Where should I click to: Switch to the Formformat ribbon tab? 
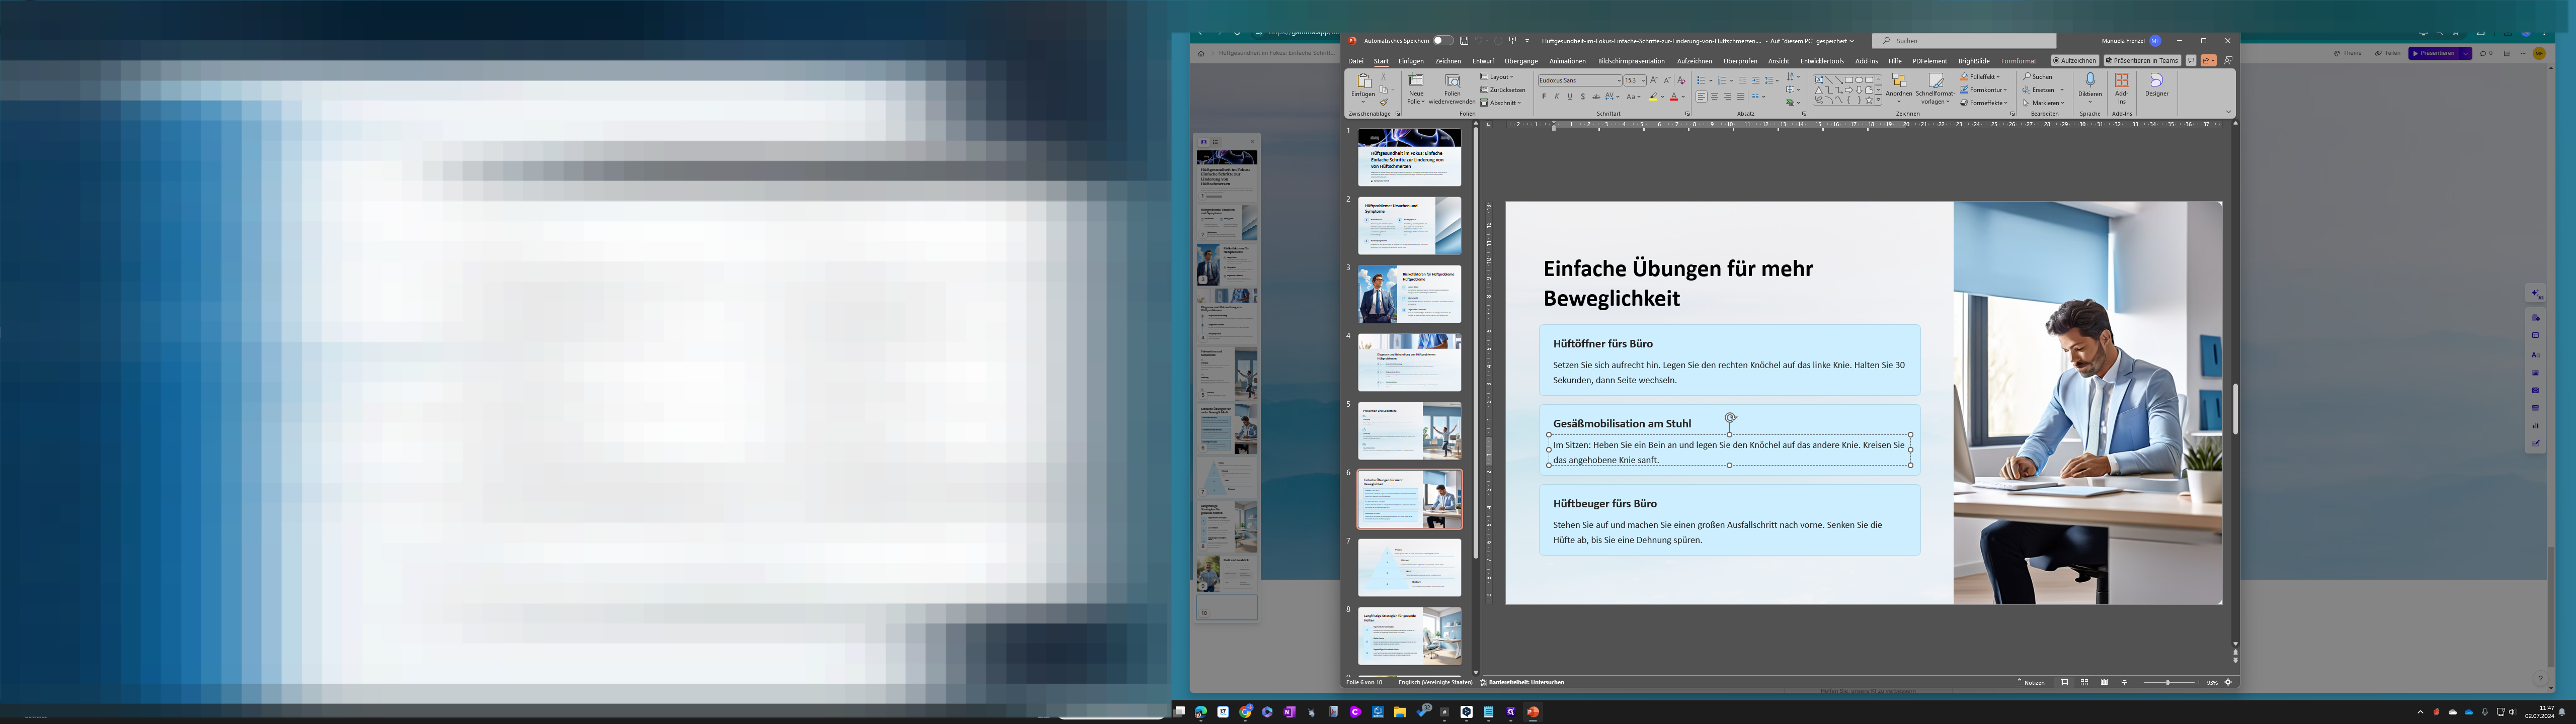2018,61
